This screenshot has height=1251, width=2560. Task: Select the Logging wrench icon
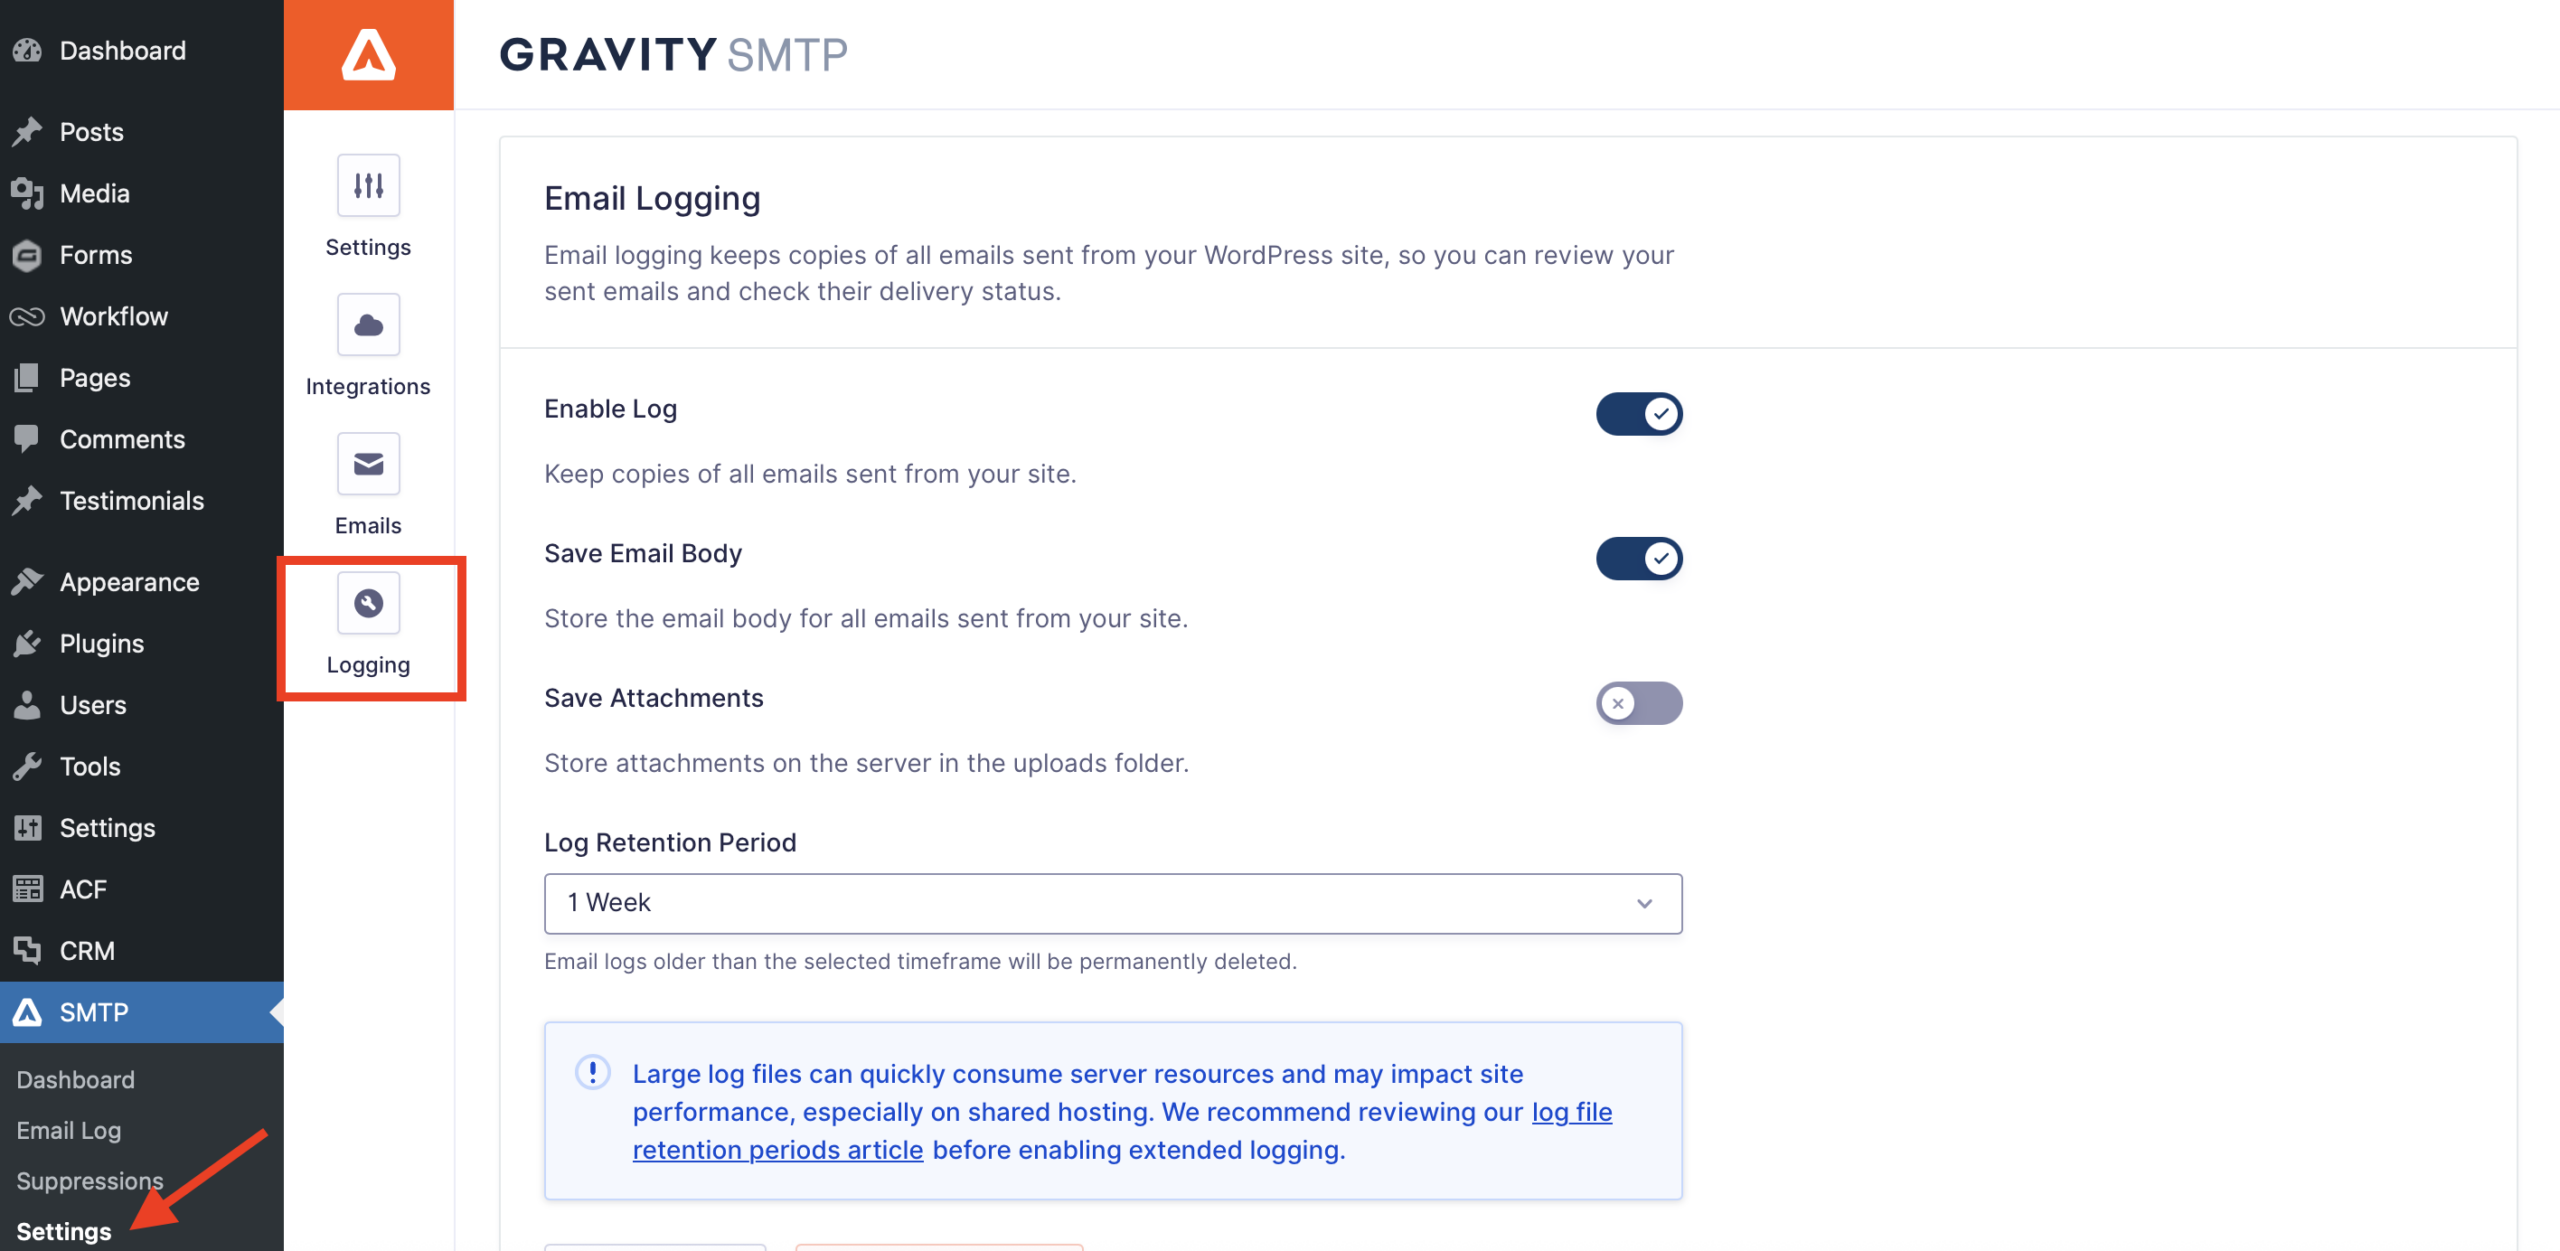click(368, 603)
